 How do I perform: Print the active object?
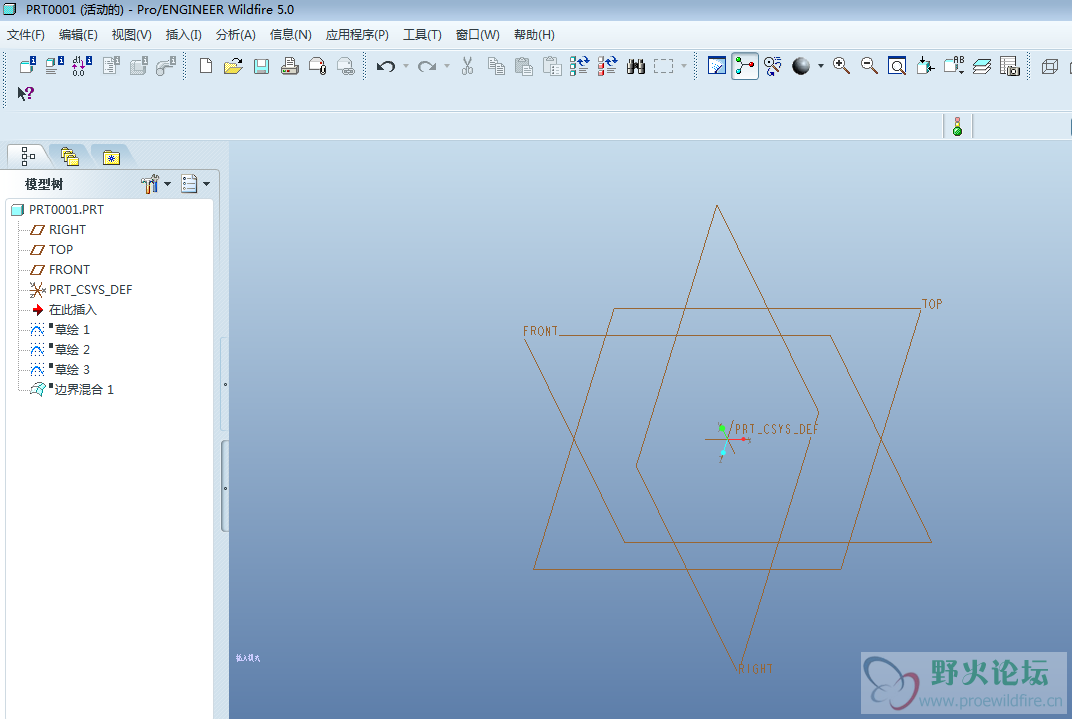(x=289, y=66)
